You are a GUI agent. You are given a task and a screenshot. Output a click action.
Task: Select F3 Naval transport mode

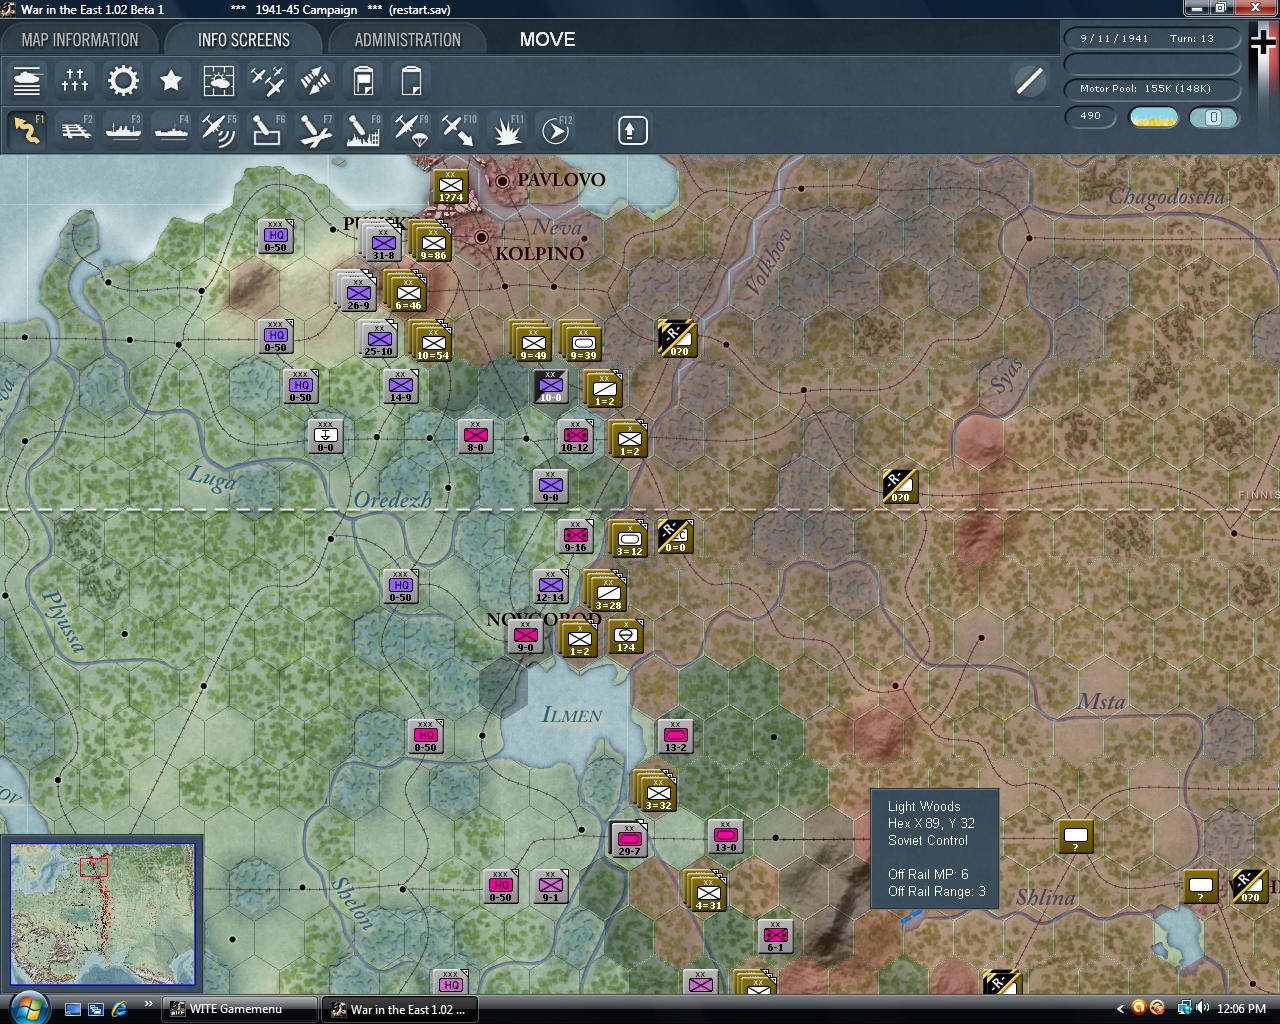(x=123, y=130)
